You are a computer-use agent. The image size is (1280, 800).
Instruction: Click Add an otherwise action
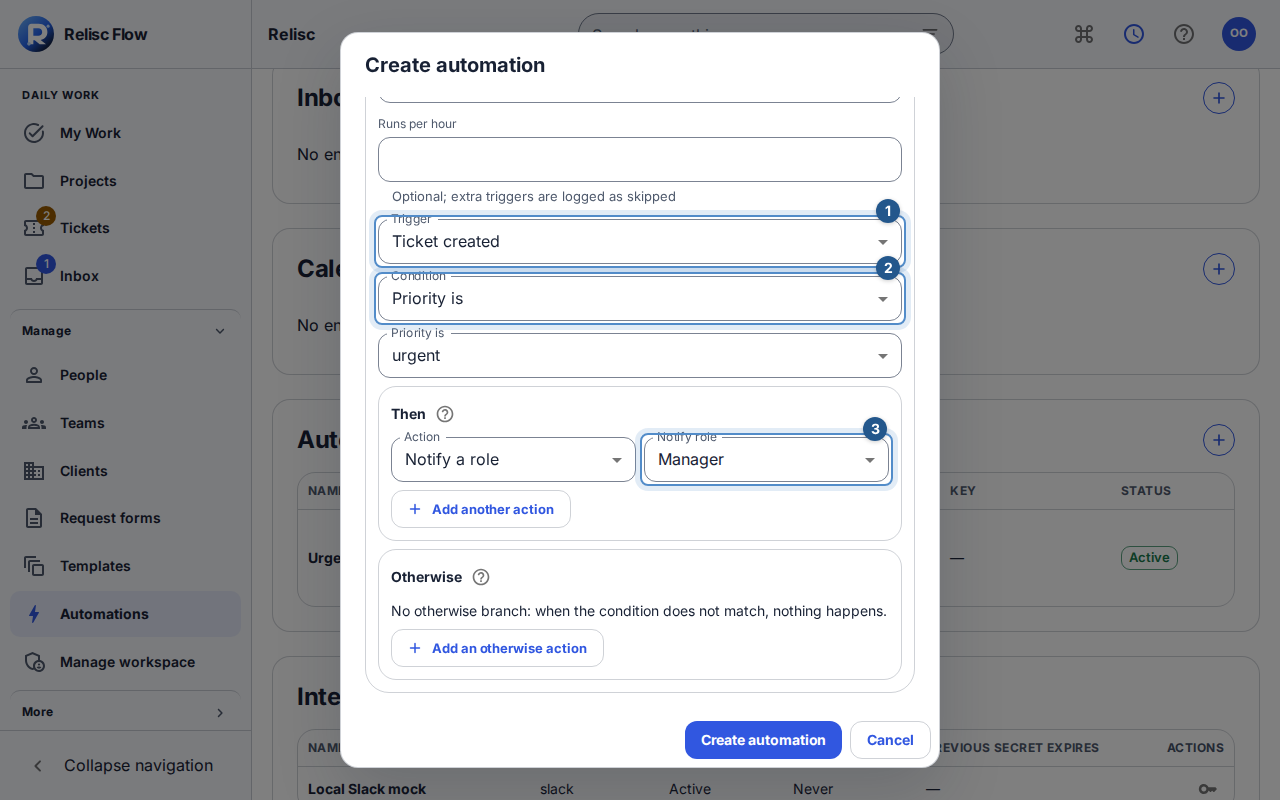pos(497,648)
